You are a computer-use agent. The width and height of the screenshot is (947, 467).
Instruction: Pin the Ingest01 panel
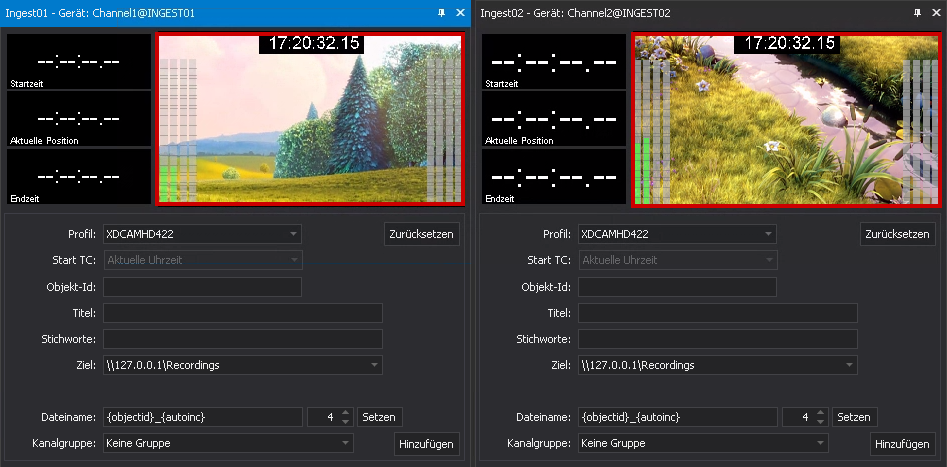point(441,13)
